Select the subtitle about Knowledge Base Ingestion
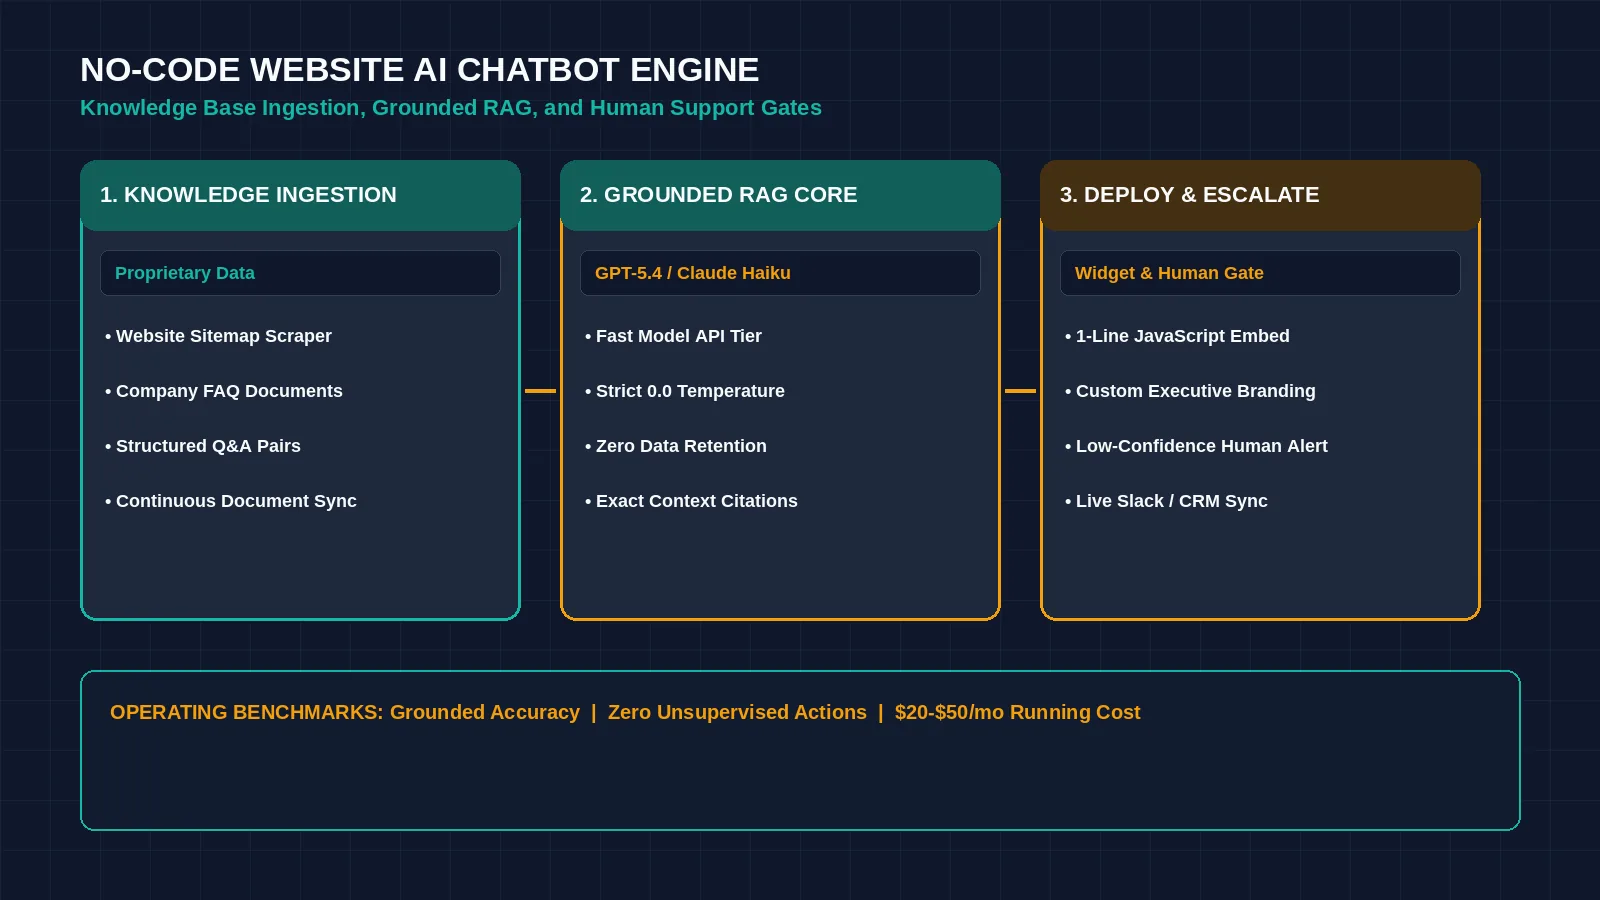Viewport: 1600px width, 900px height. pos(451,108)
